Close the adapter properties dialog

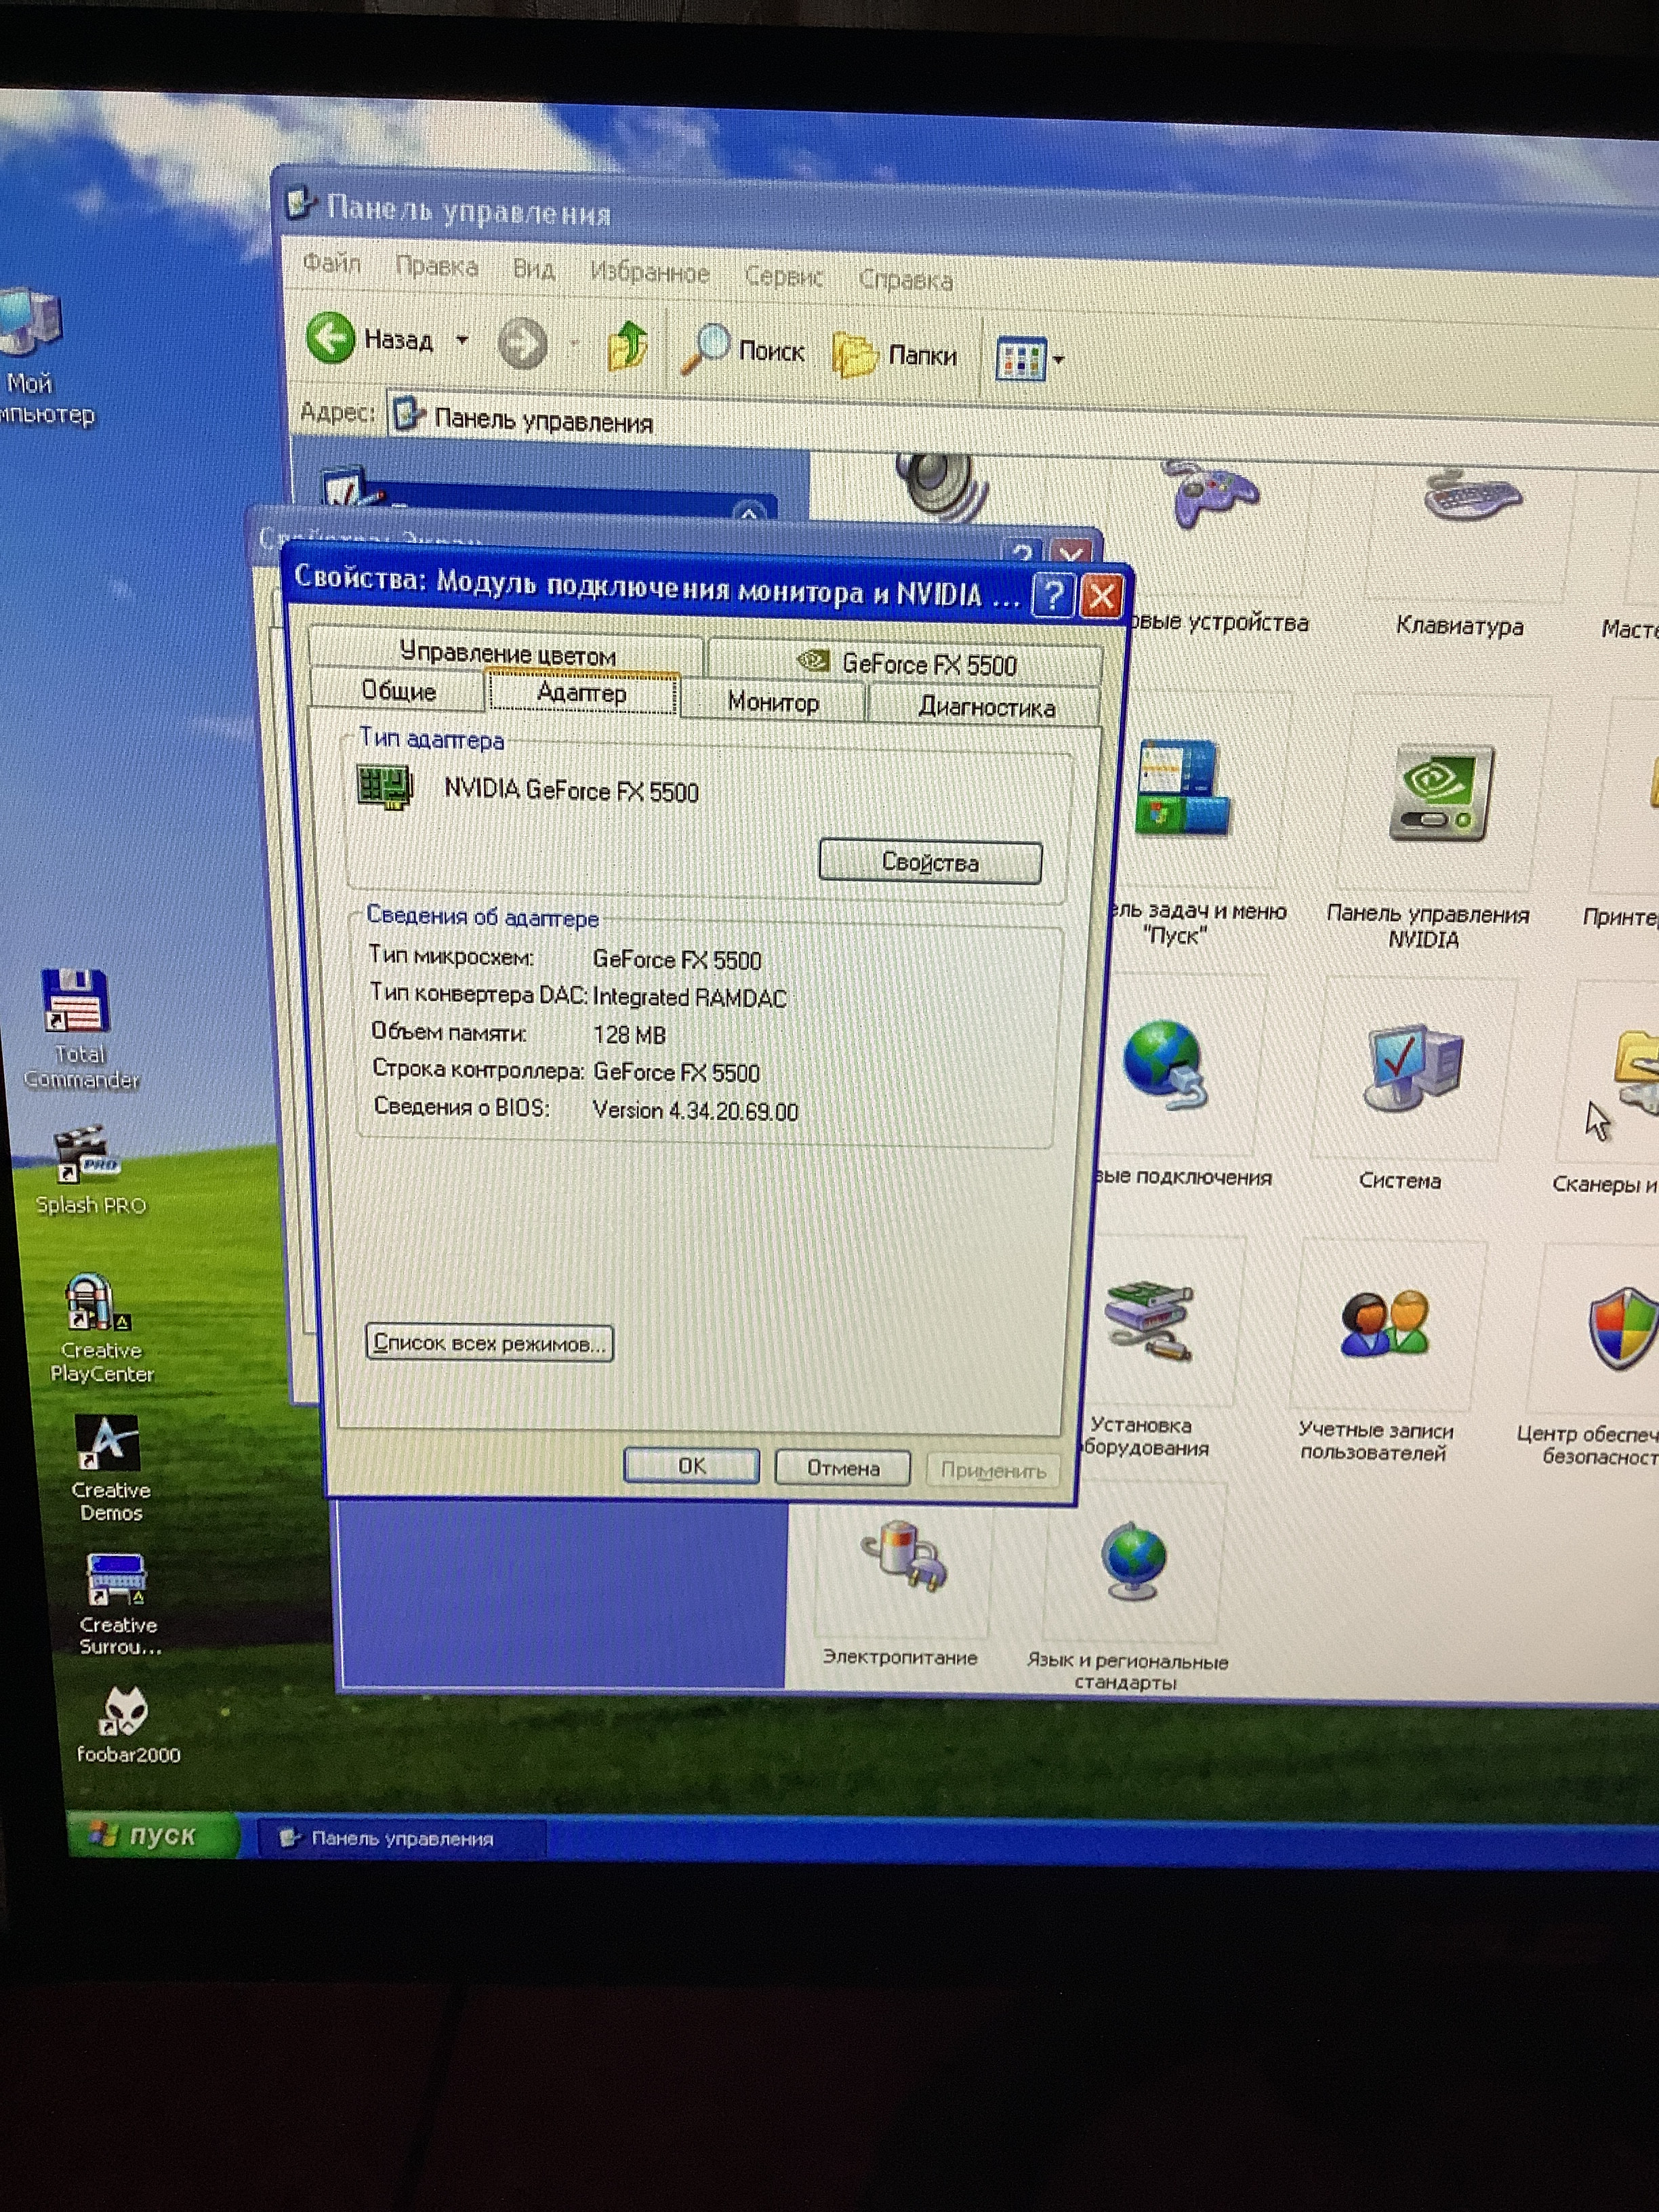[x=1102, y=597]
